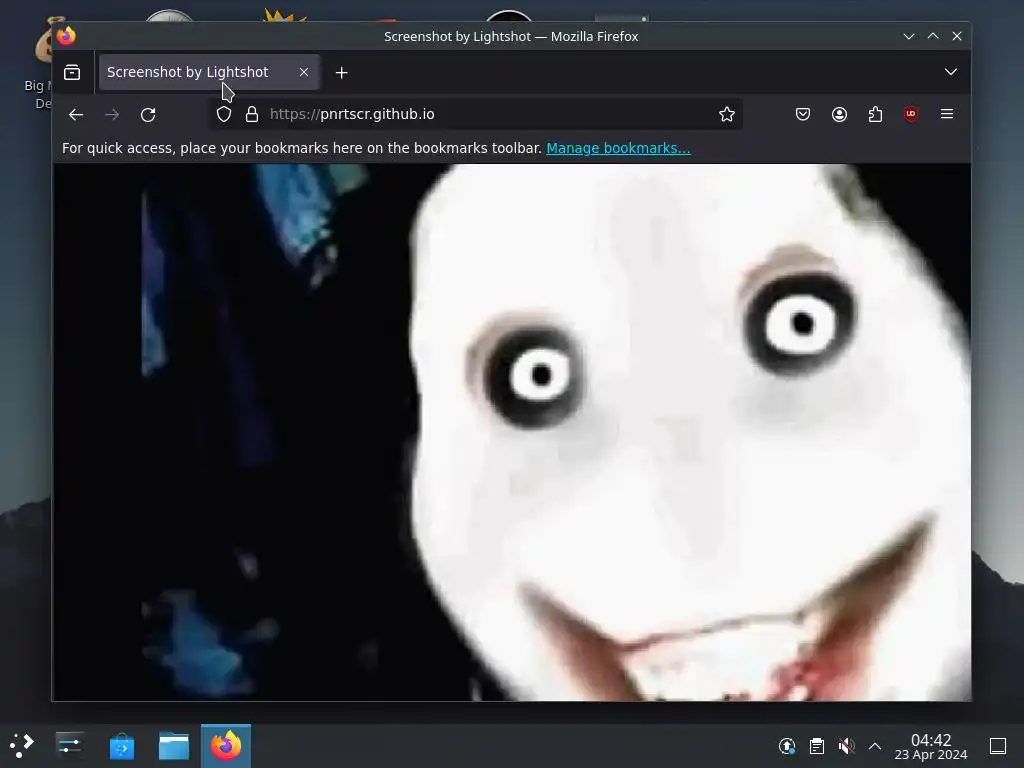Open the uBlock Origin extension
The height and width of the screenshot is (768, 1024).
pos(910,114)
